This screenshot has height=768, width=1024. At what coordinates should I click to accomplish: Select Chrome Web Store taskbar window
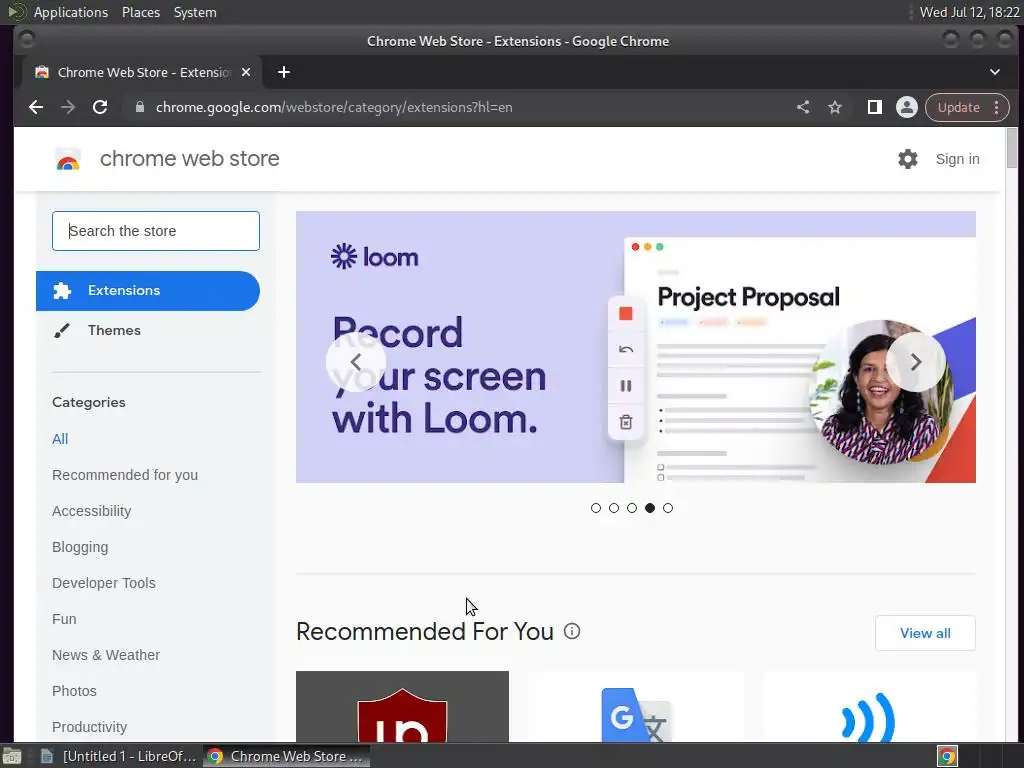pos(286,756)
